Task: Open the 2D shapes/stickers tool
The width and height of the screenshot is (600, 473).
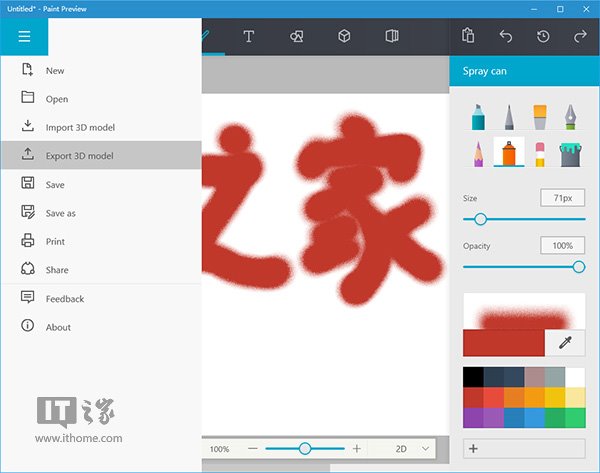Action: [x=296, y=37]
